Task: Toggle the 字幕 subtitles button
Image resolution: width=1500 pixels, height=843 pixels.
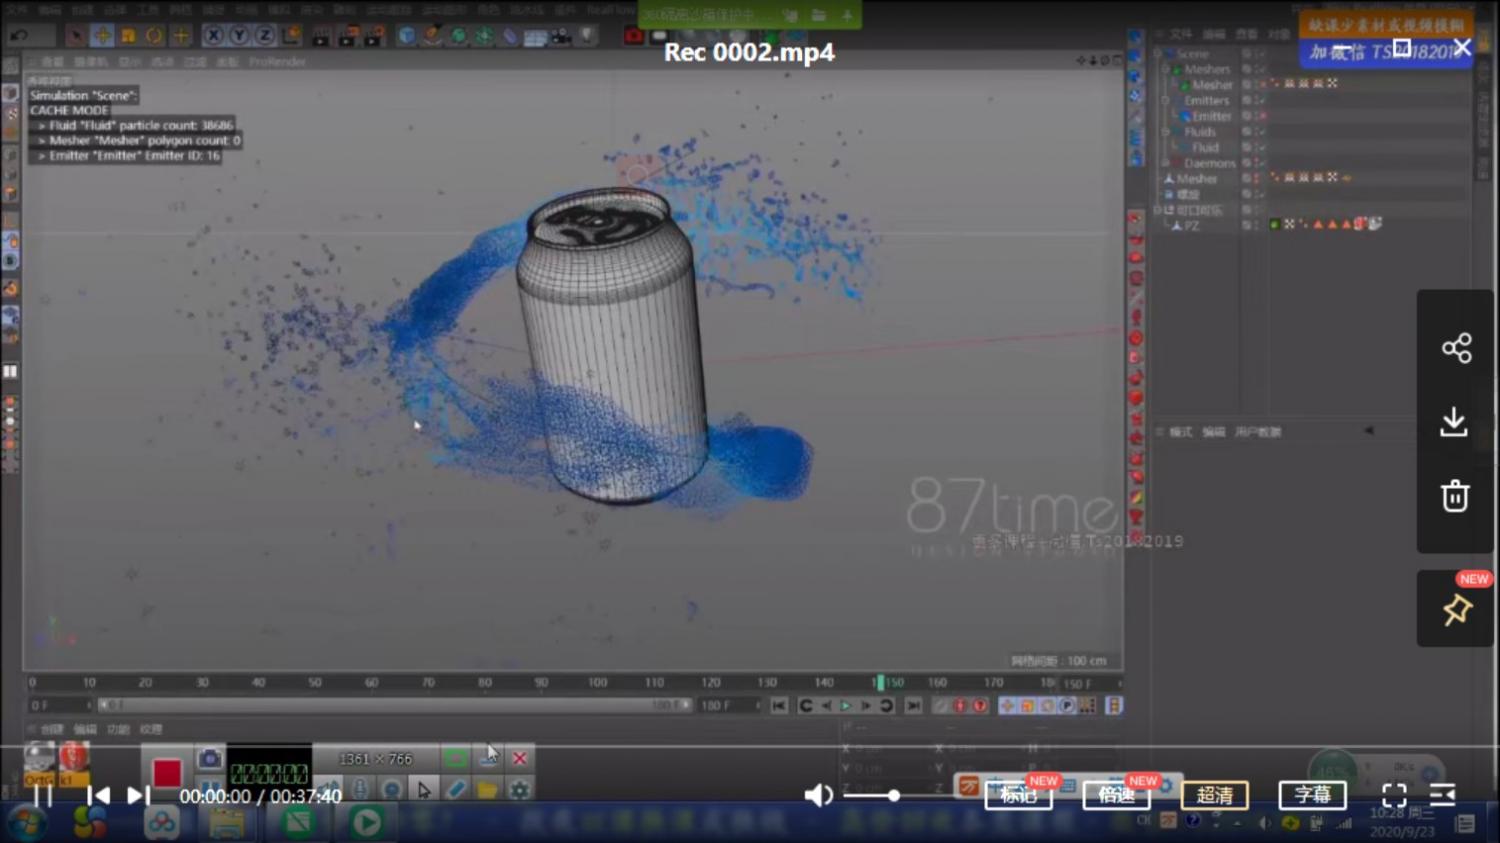Action: 1313,795
